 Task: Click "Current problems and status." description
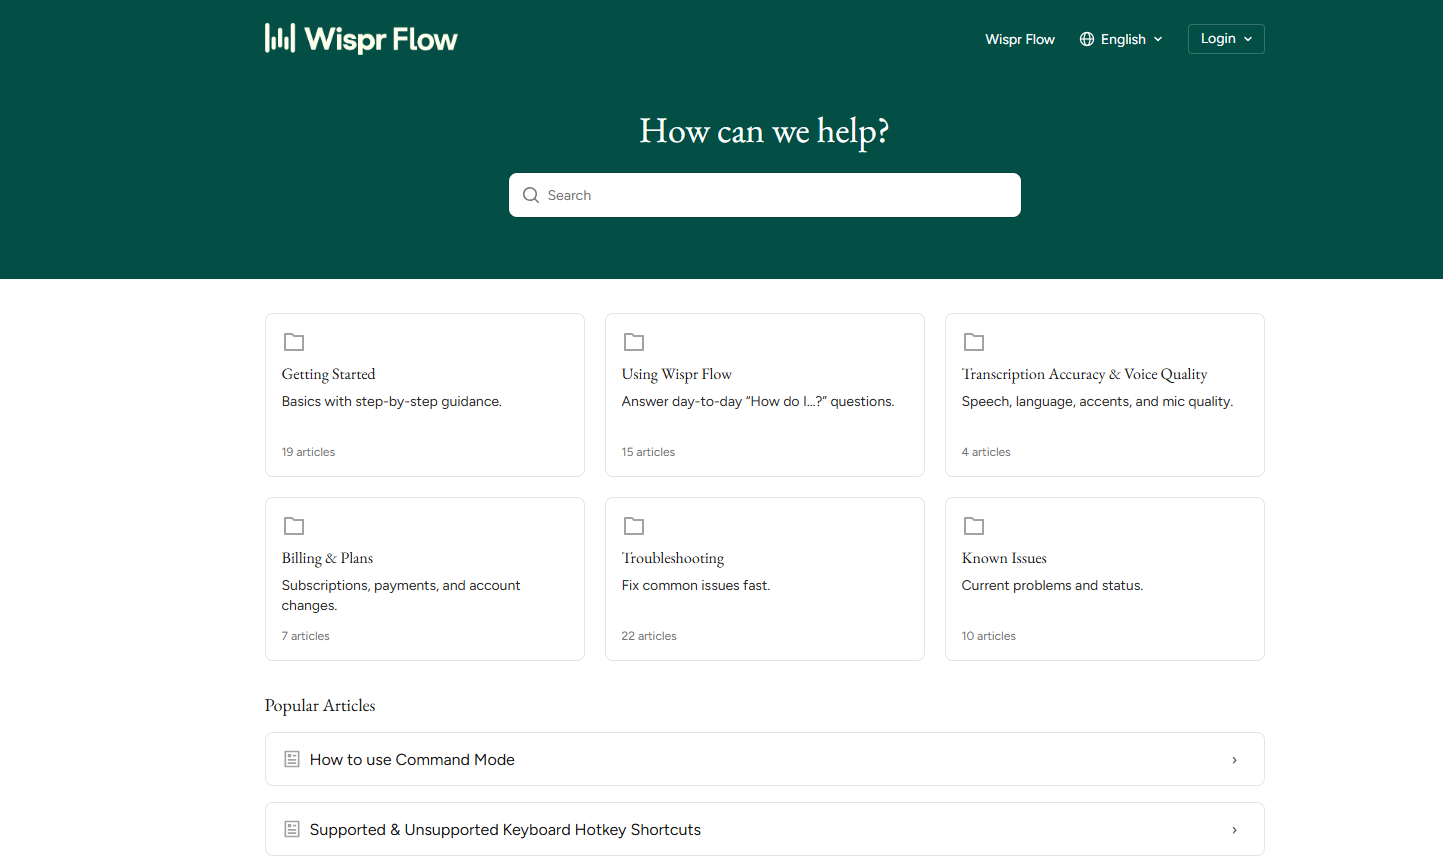coord(1052,585)
